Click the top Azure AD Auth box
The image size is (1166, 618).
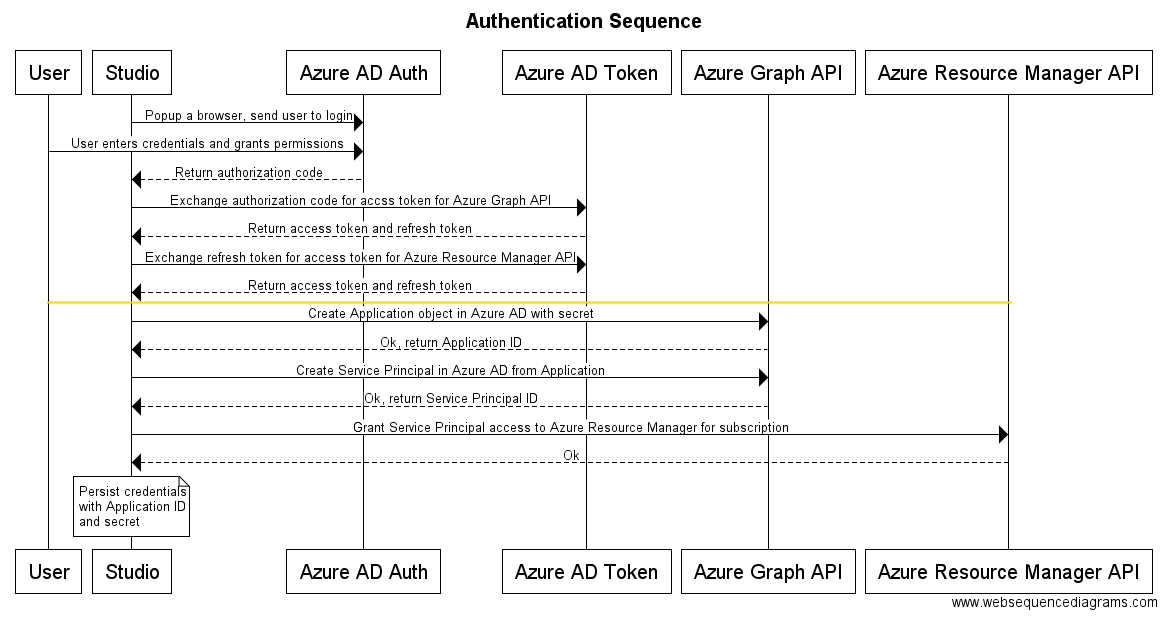tap(363, 73)
